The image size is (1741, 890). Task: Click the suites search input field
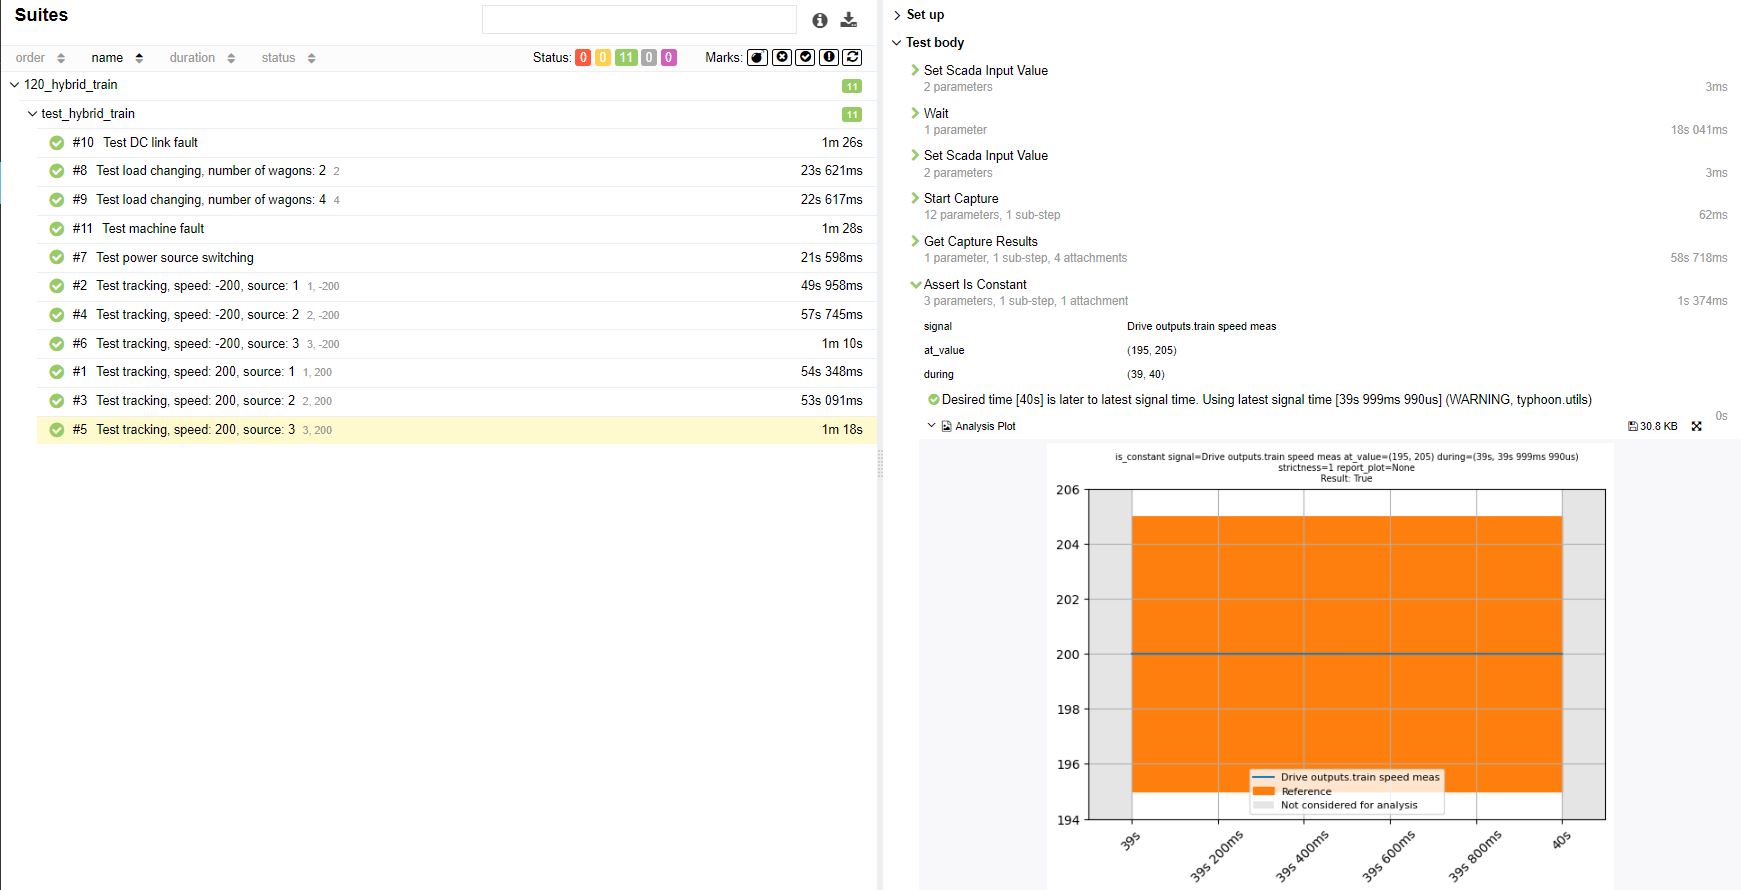click(639, 20)
